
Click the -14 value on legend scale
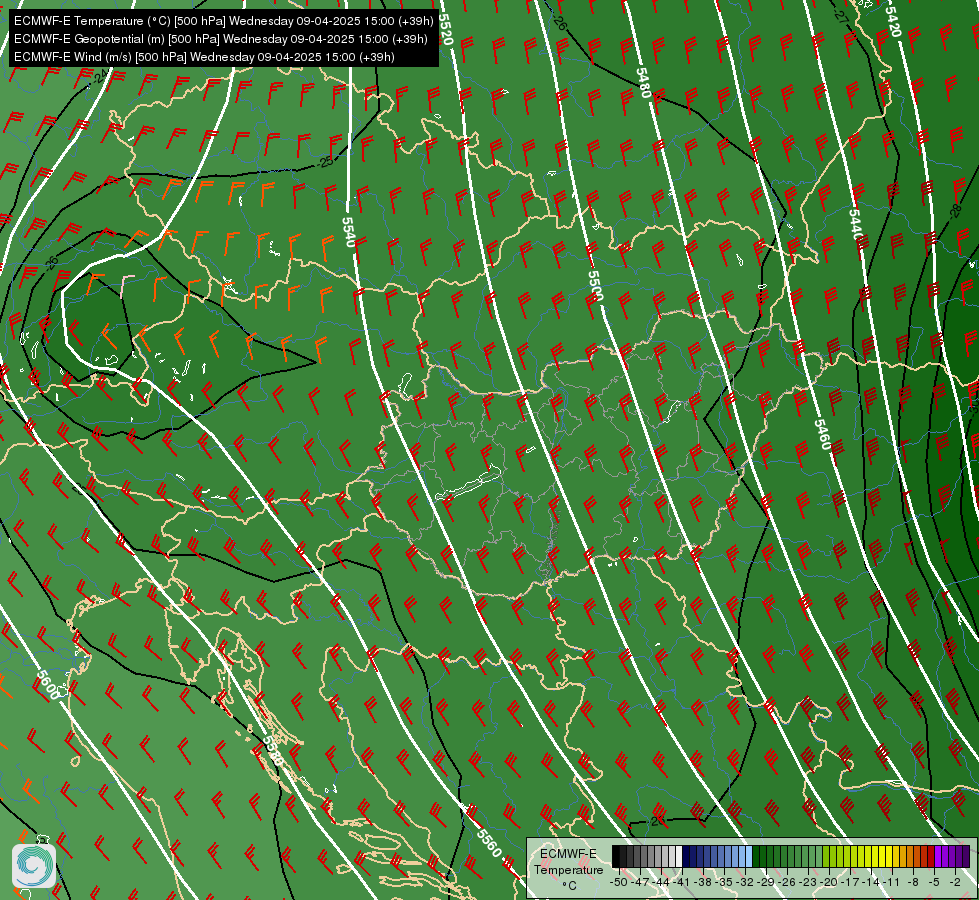pyautogui.click(x=871, y=882)
